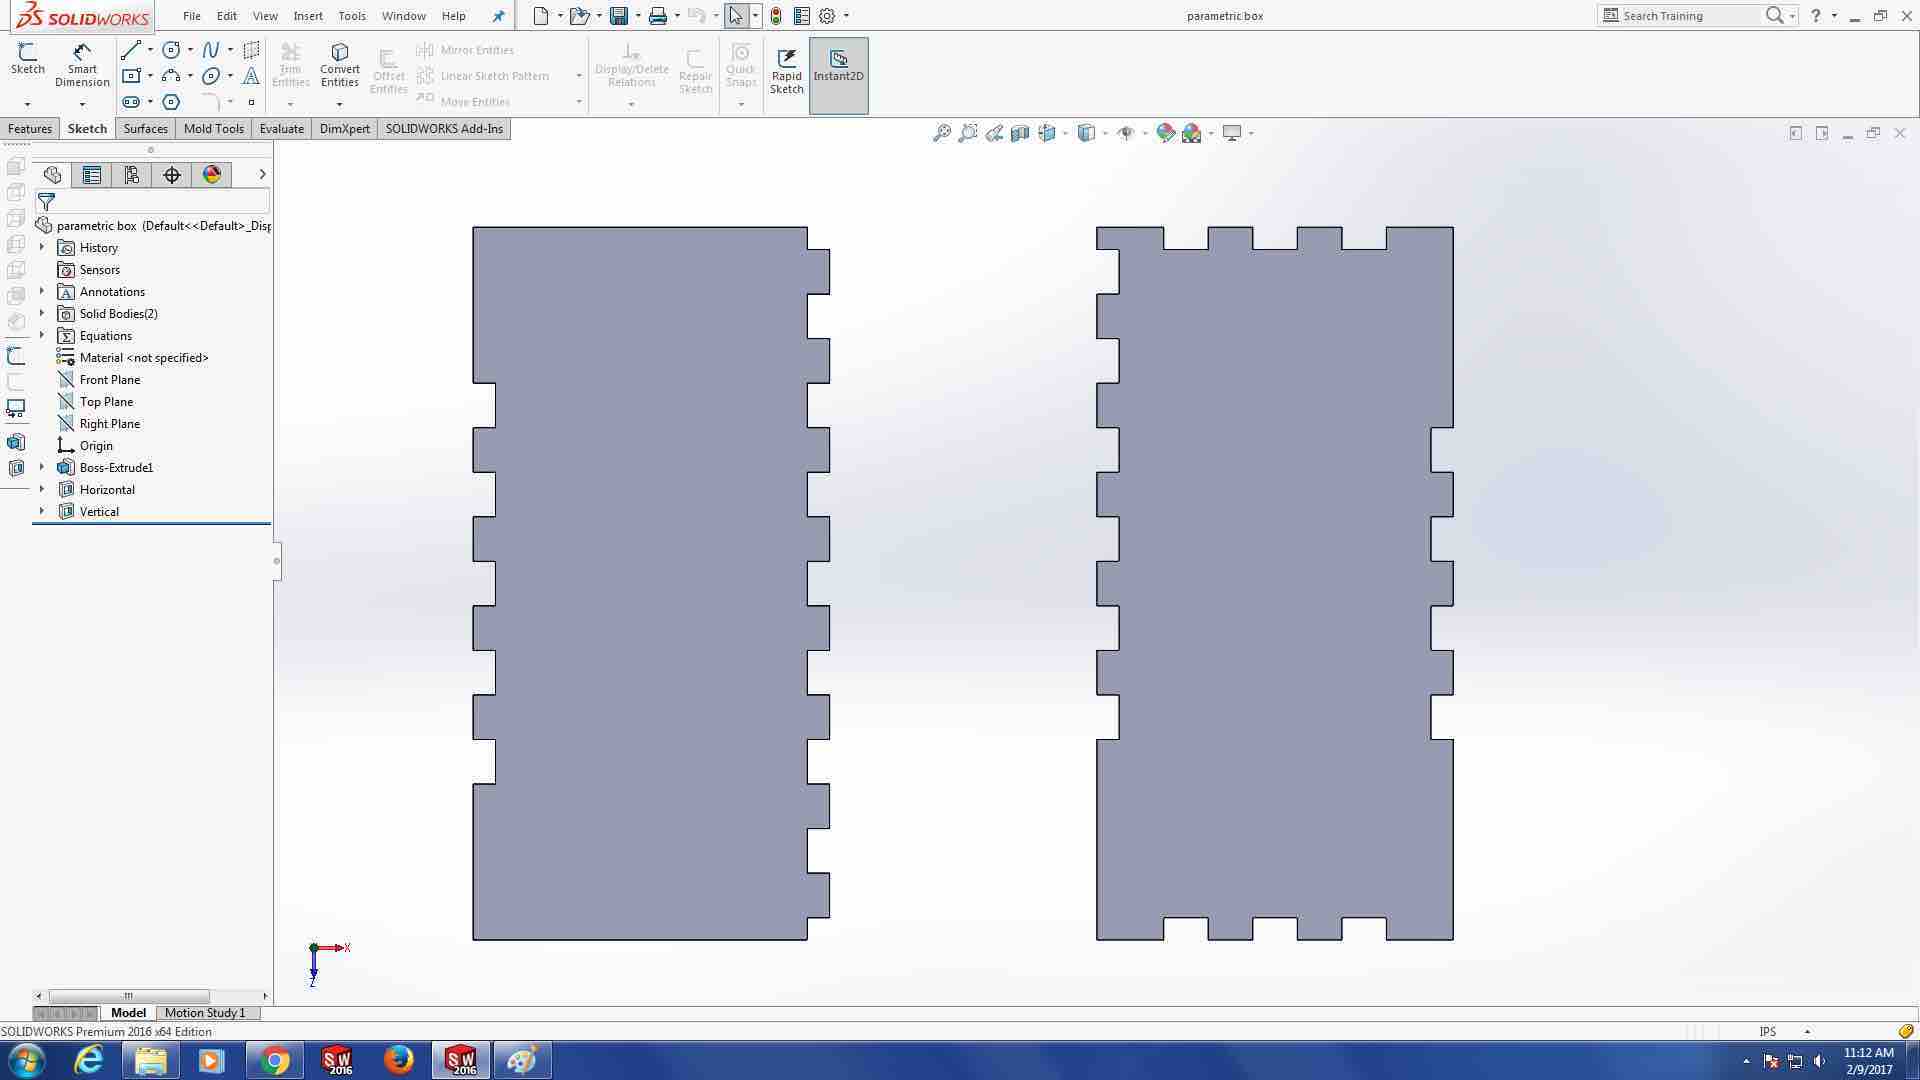
Task: Select the Front Plane item
Action: [x=109, y=380]
